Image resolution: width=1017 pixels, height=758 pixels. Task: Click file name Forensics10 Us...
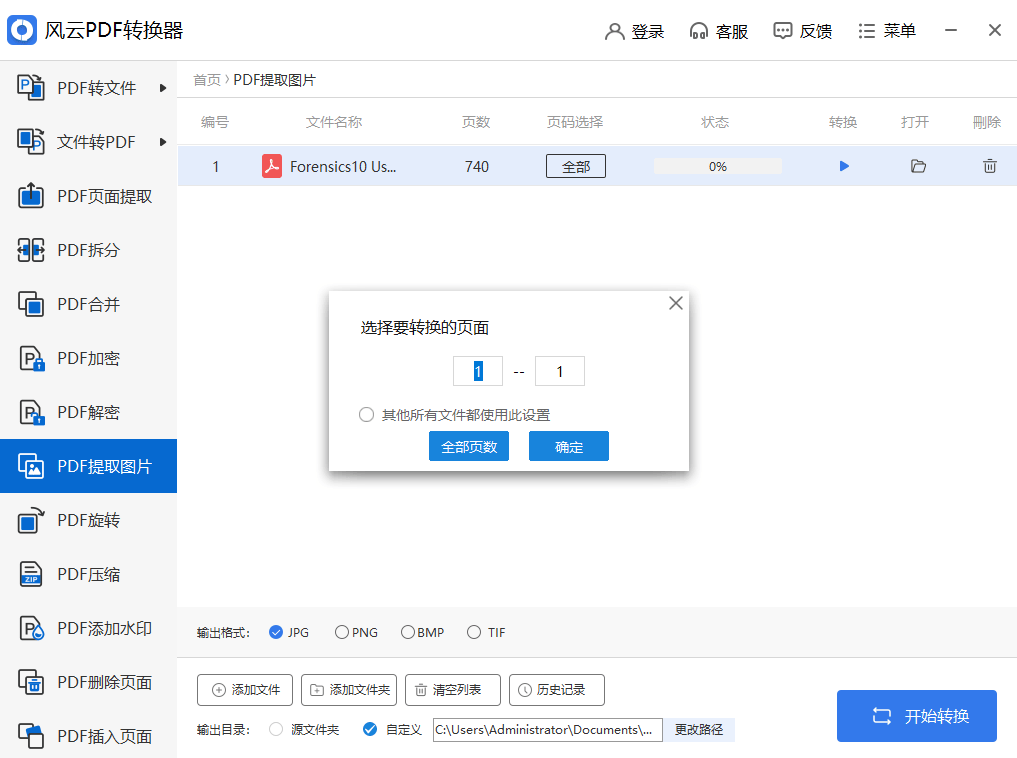(x=343, y=167)
